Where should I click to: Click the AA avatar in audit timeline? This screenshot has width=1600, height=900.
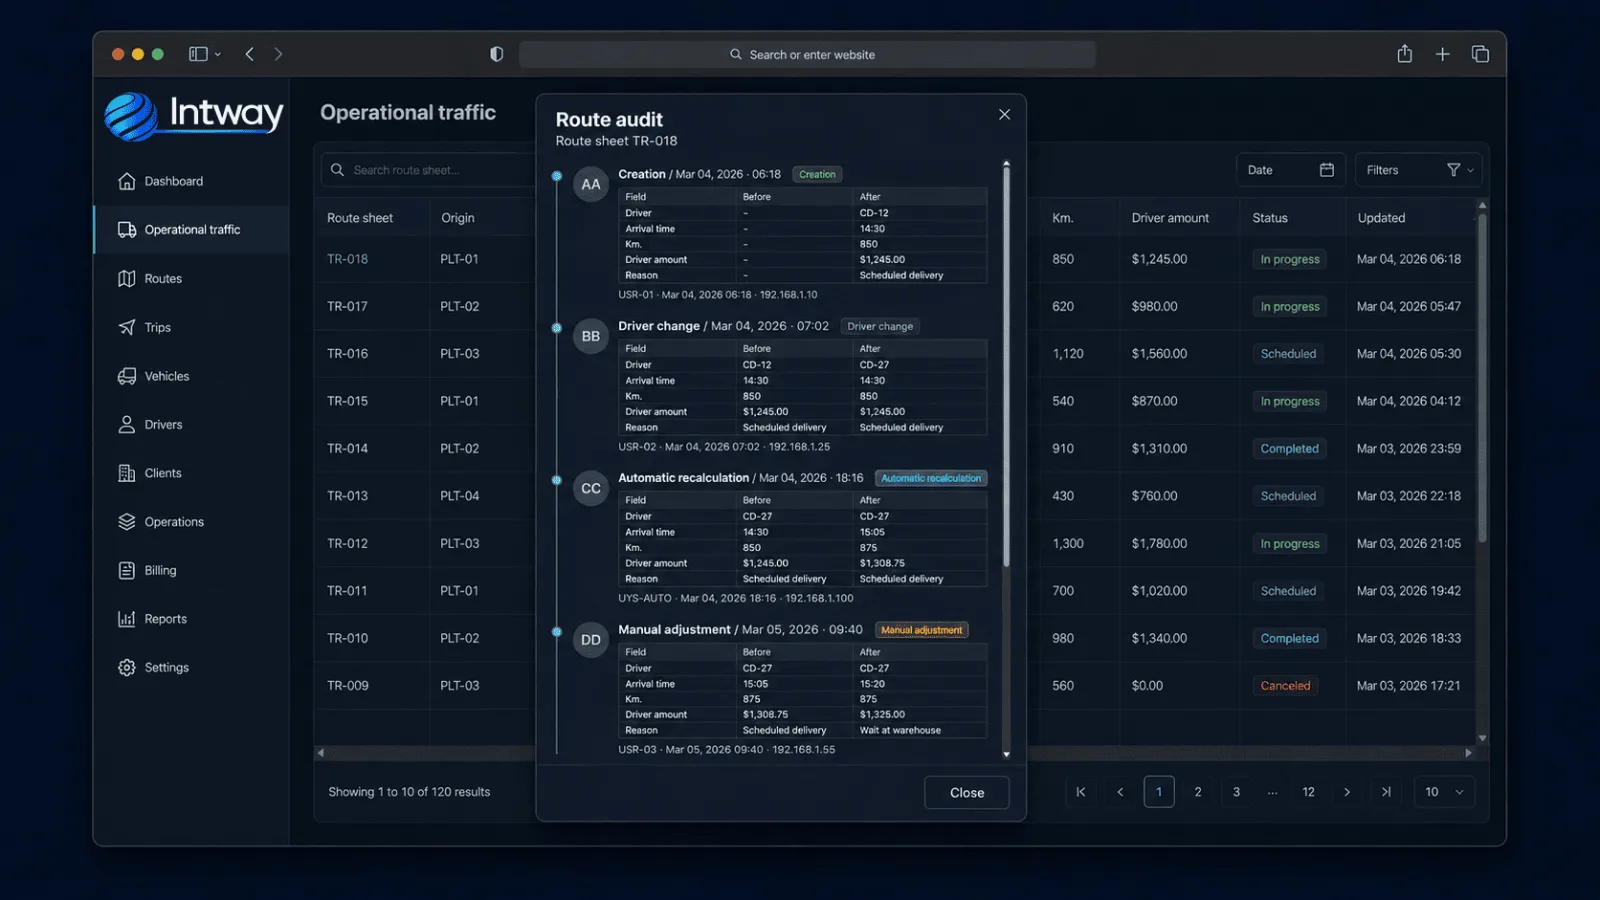point(591,184)
